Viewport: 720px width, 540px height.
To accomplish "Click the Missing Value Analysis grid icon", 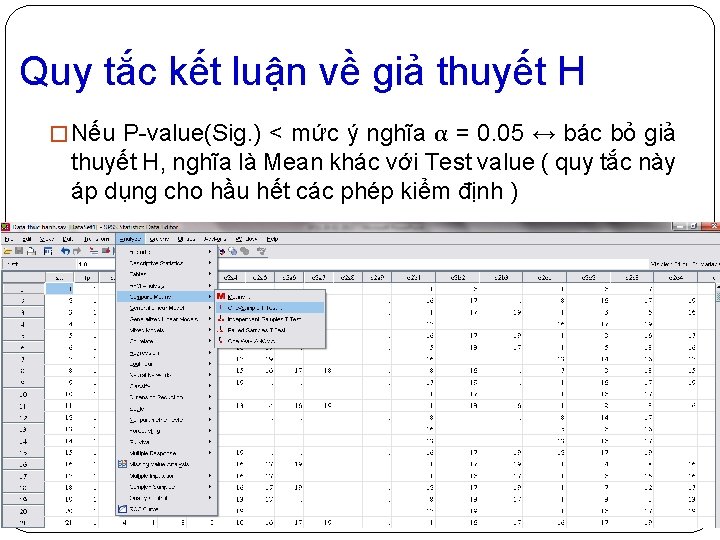I will click(122, 464).
